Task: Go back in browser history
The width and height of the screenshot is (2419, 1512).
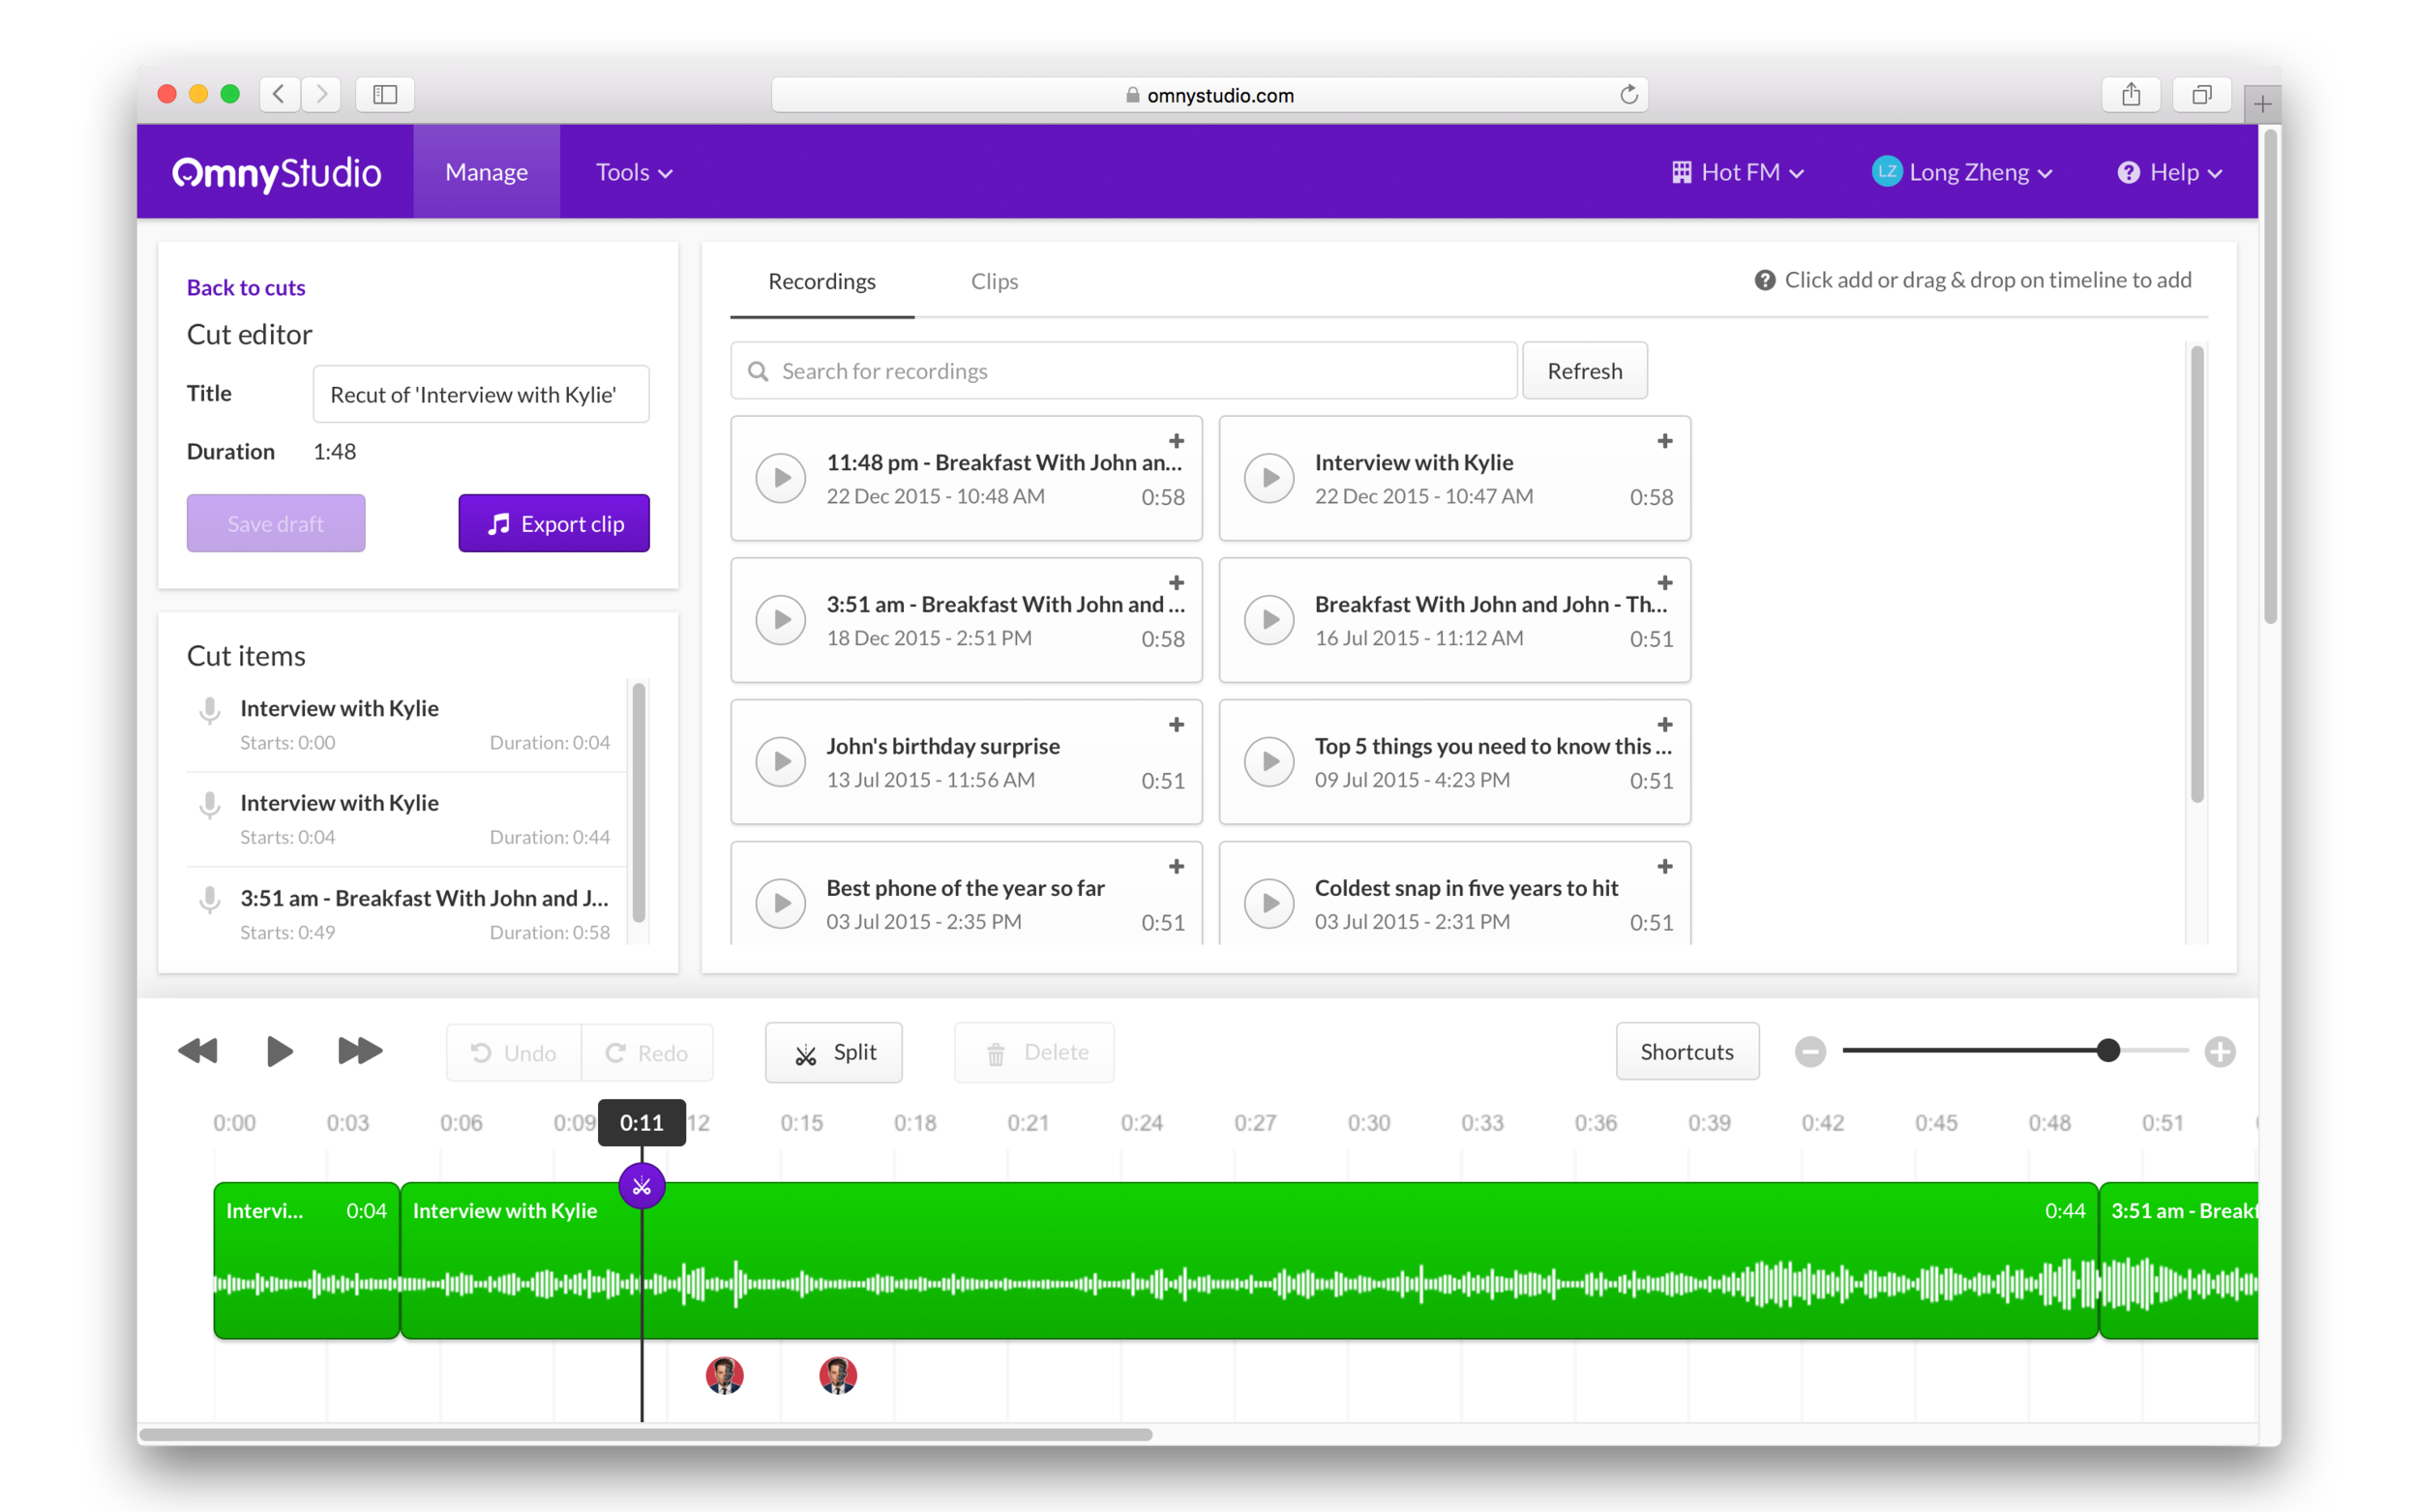Action: point(279,95)
